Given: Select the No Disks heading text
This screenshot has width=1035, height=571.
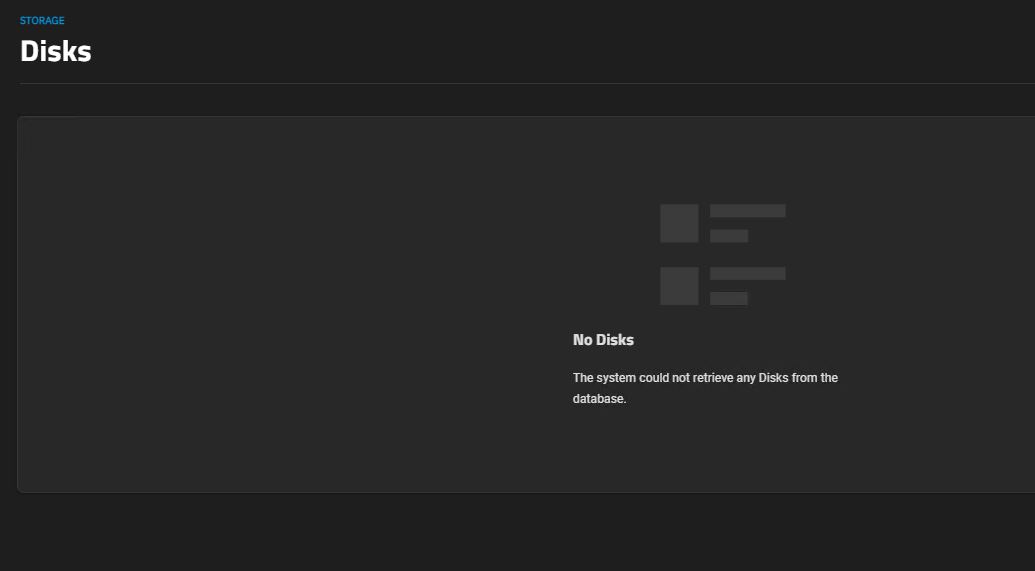Looking at the screenshot, I should (603, 340).
